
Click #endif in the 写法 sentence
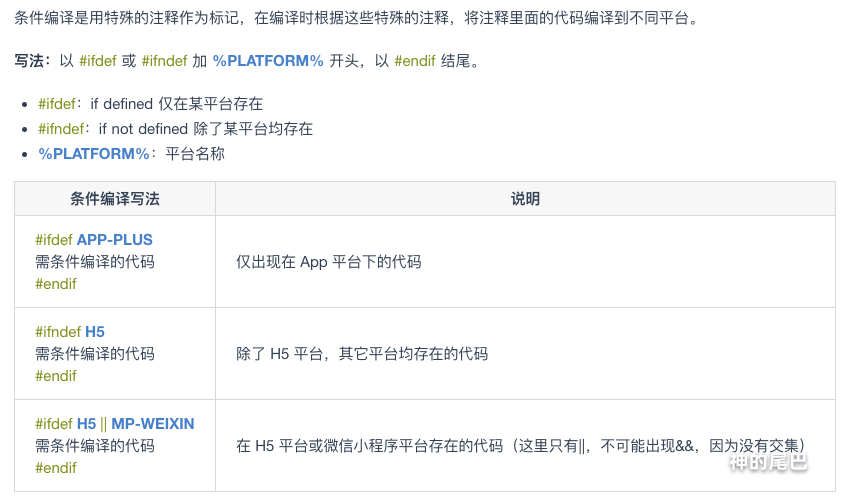click(415, 61)
